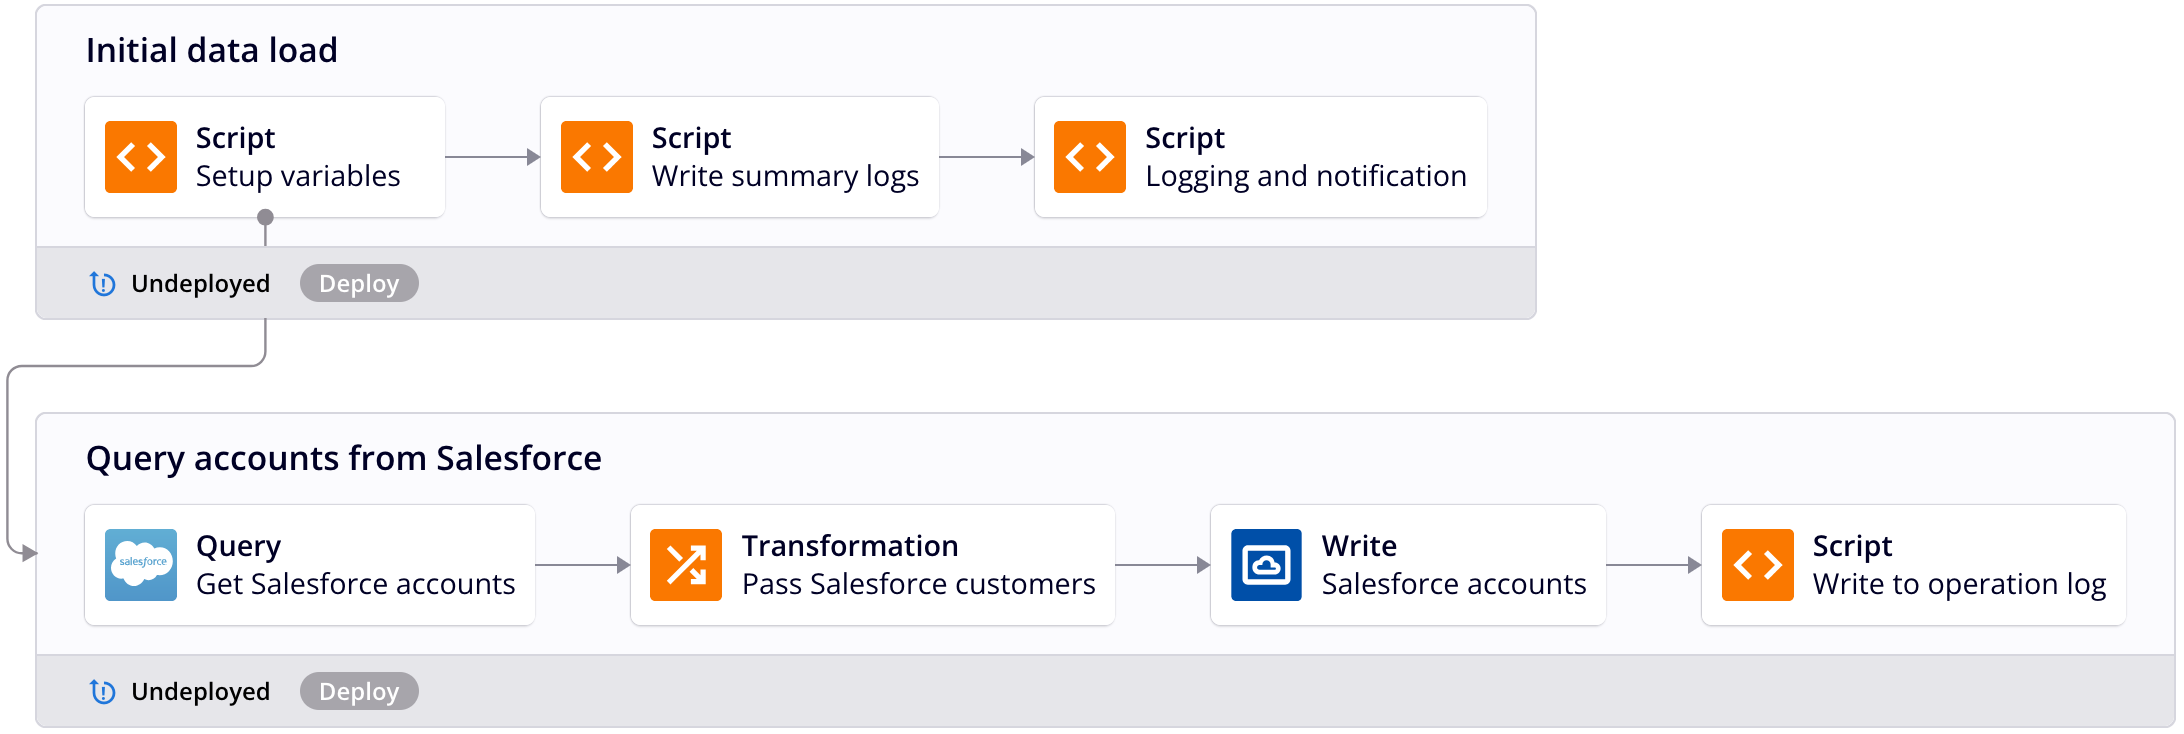Viewport: 2184px width, 734px height.
Task: Select the Get Salesforce accounts step label
Action: pos(355,584)
